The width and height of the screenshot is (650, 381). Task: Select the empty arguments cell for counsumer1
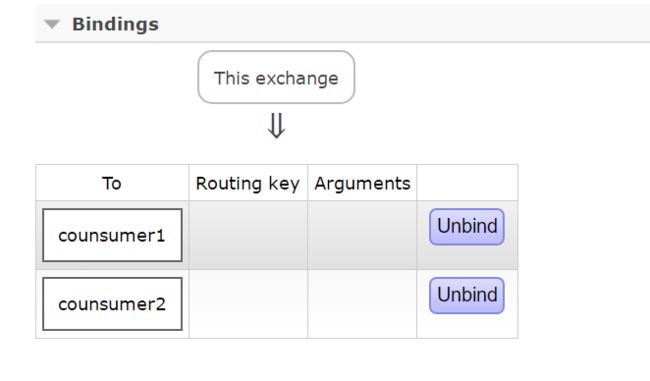coord(362,235)
